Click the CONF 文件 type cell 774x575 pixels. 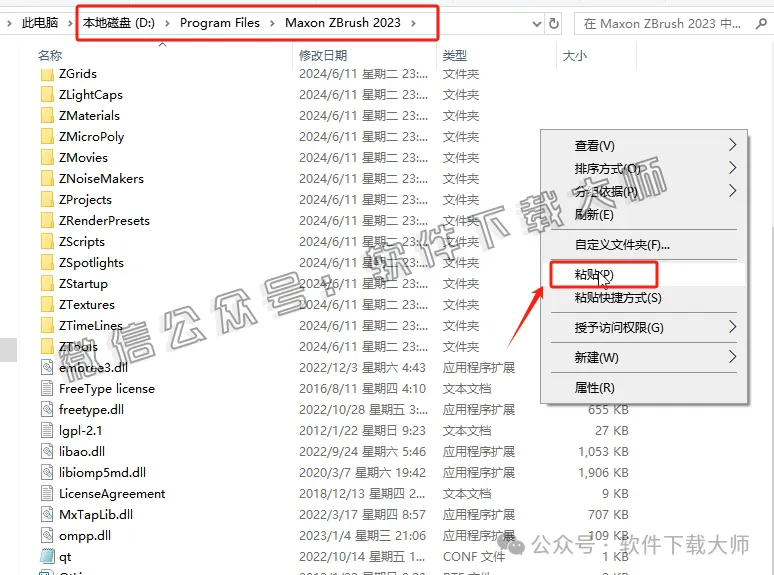474,557
